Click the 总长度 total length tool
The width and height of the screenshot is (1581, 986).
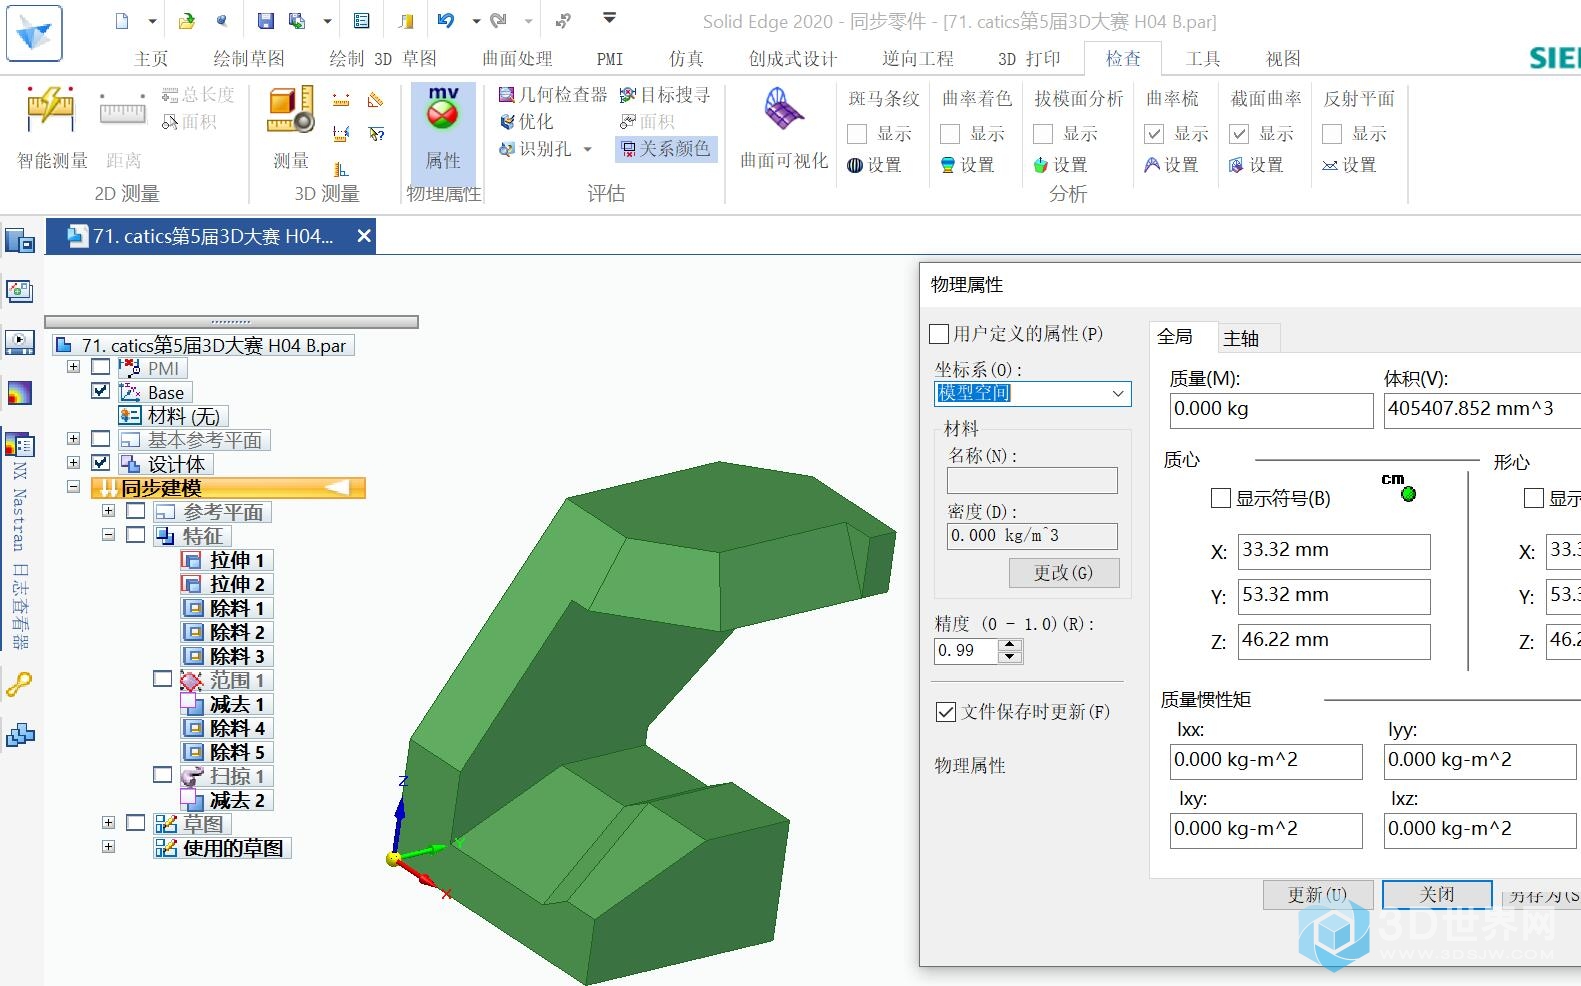[x=198, y=95]
